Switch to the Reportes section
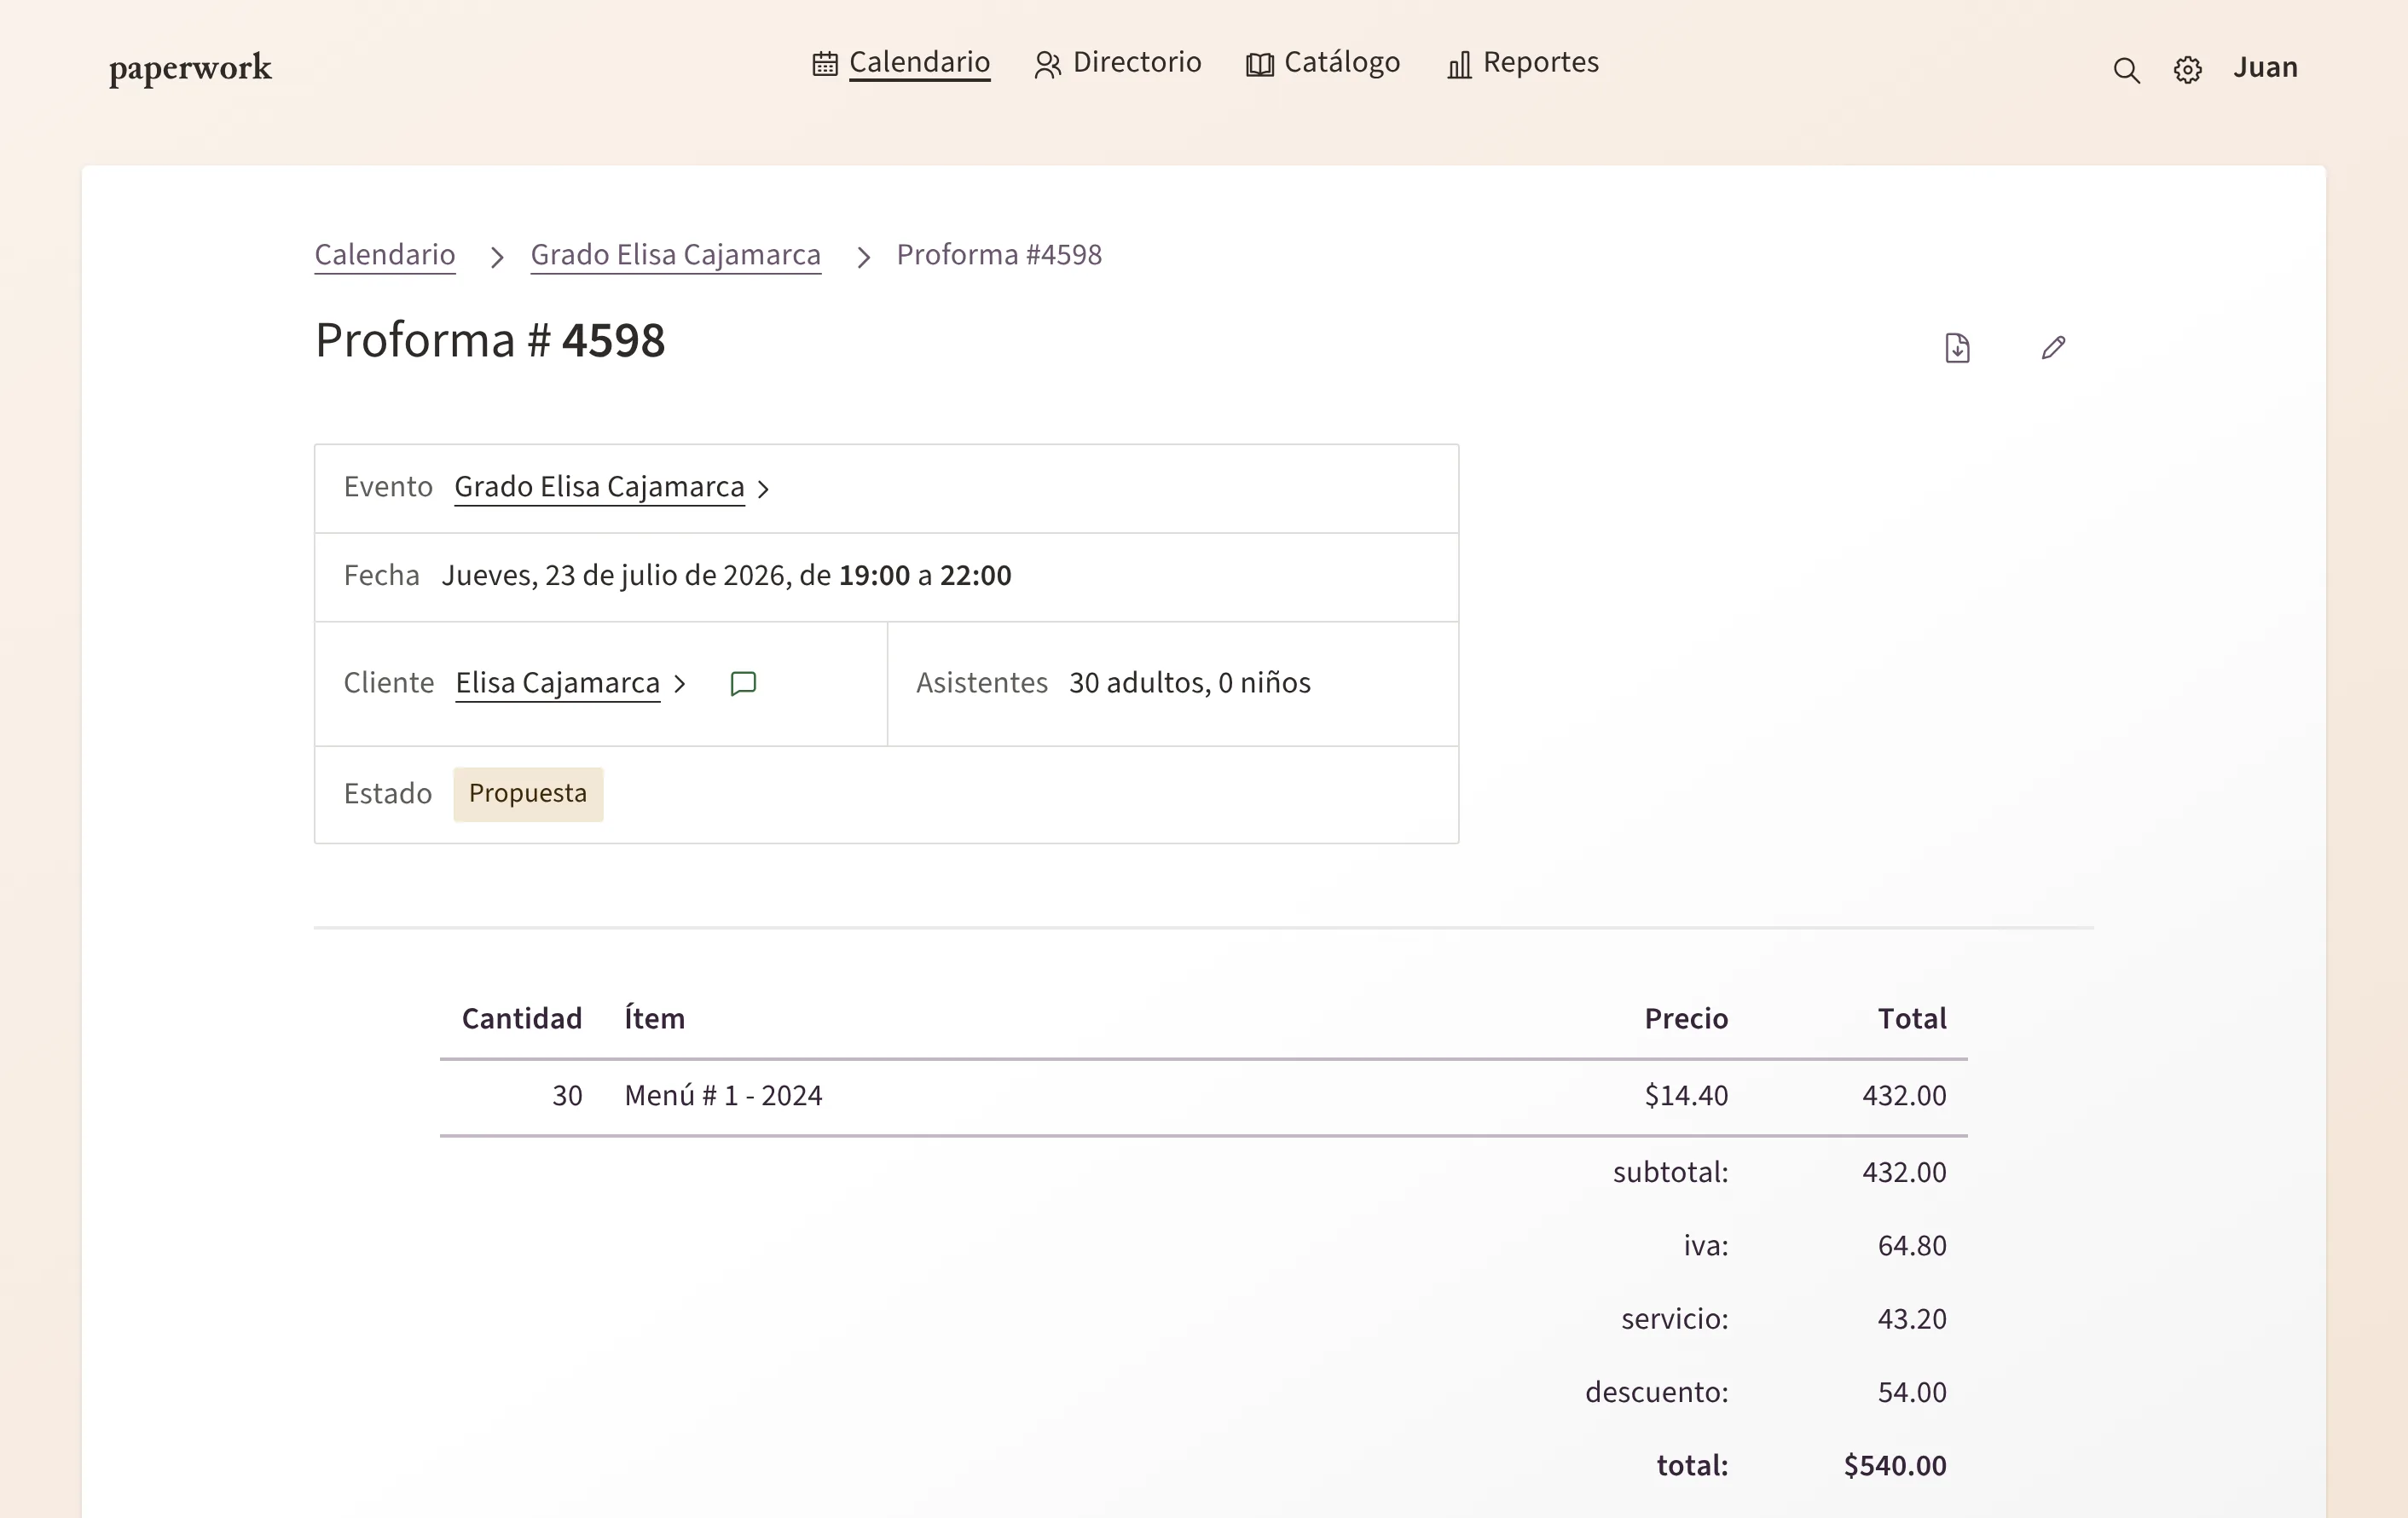The image size is (2408, 1518). point(1541,62)
